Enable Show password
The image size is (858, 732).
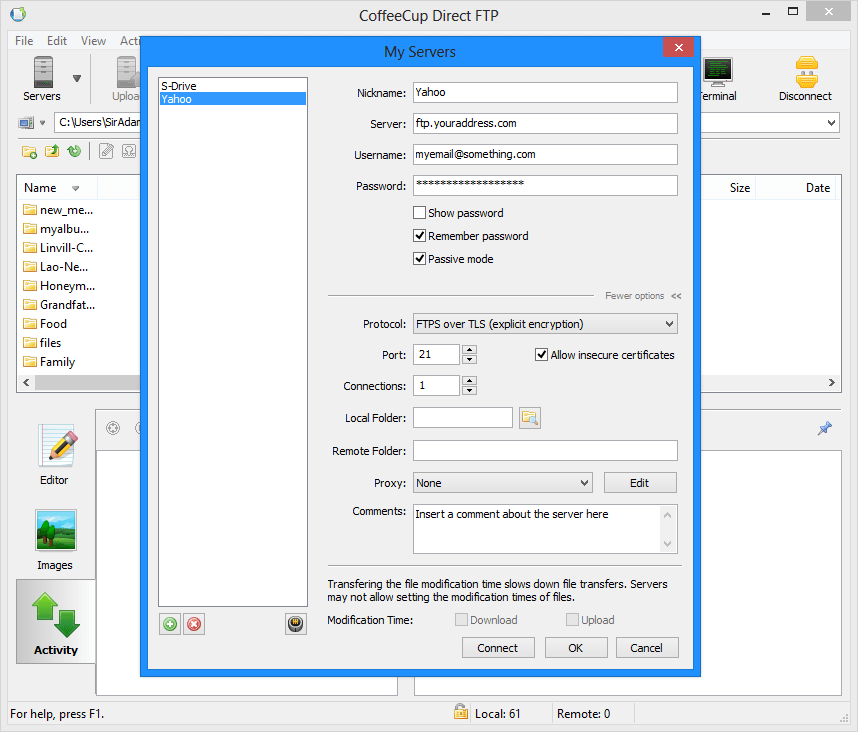click(x=420, y=212)
